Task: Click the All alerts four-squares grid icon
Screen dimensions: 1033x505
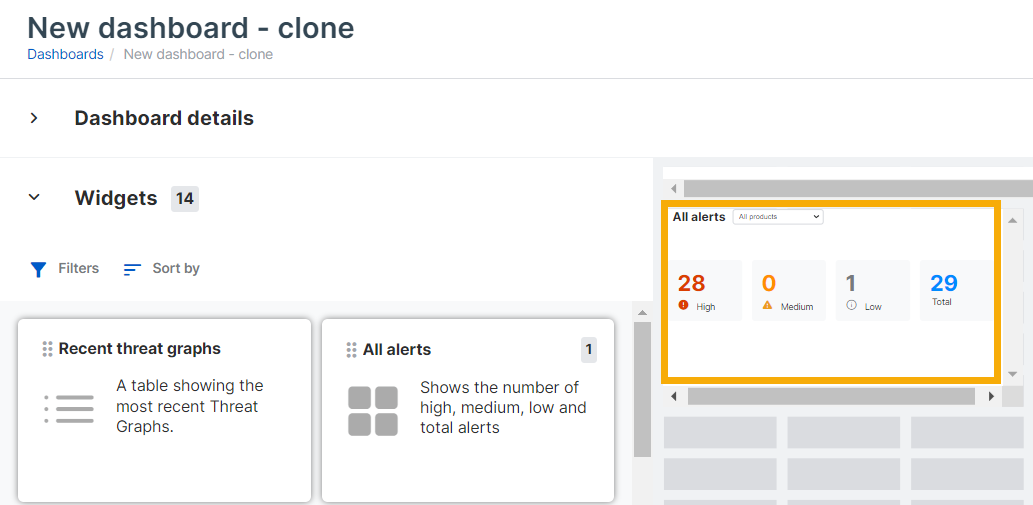Action: pos(373,411)
